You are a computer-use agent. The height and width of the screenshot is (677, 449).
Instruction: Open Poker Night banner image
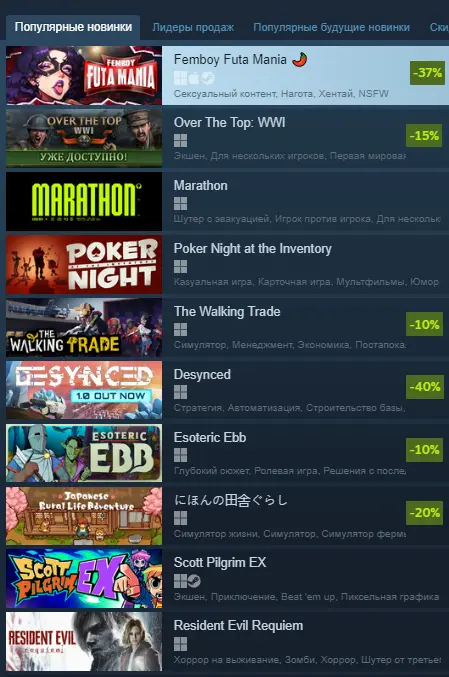click(x=84, y=265)
